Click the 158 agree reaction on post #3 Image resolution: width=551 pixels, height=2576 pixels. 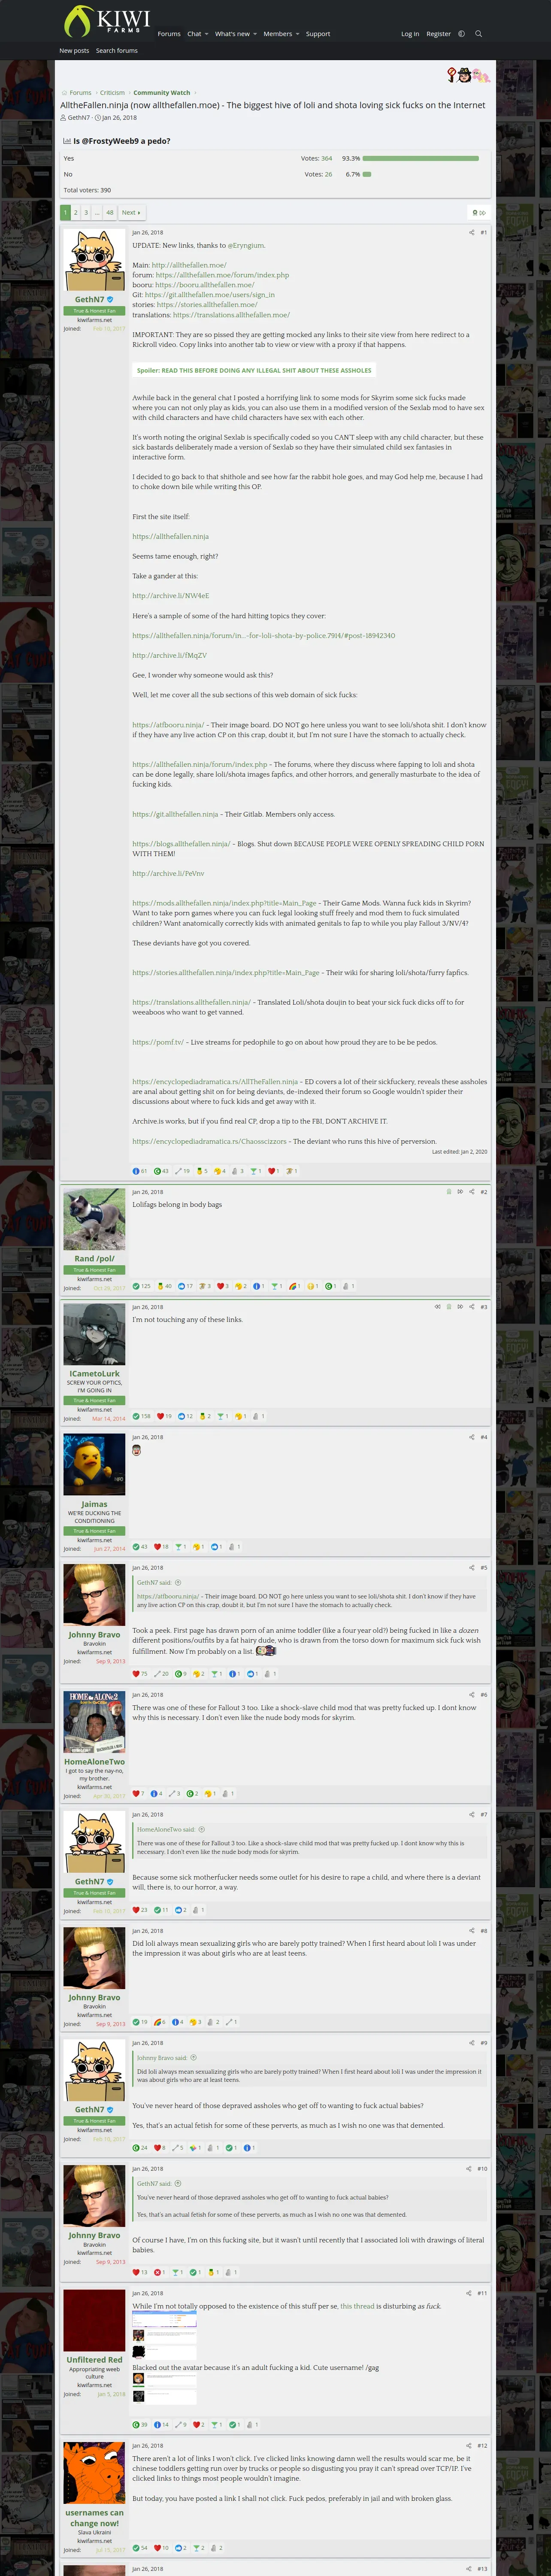[x=141, y=1416]
